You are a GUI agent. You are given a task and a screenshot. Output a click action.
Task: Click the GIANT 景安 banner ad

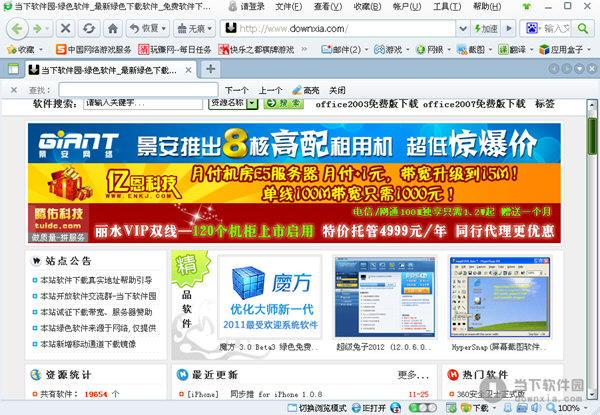pos(294,143)
